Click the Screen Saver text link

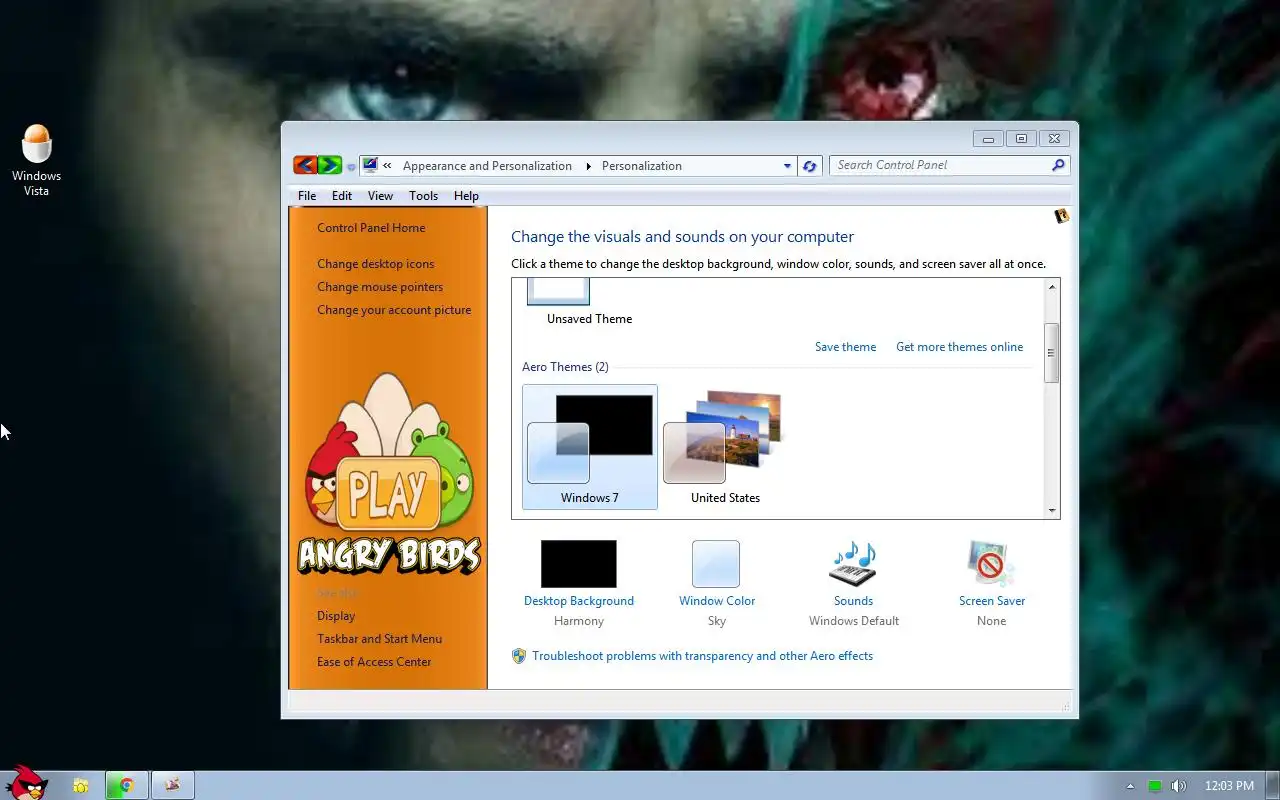992,601
